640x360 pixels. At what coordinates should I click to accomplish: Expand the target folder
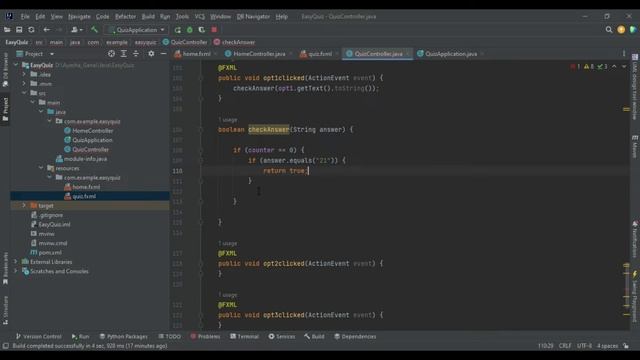click(x=24, y=206)
